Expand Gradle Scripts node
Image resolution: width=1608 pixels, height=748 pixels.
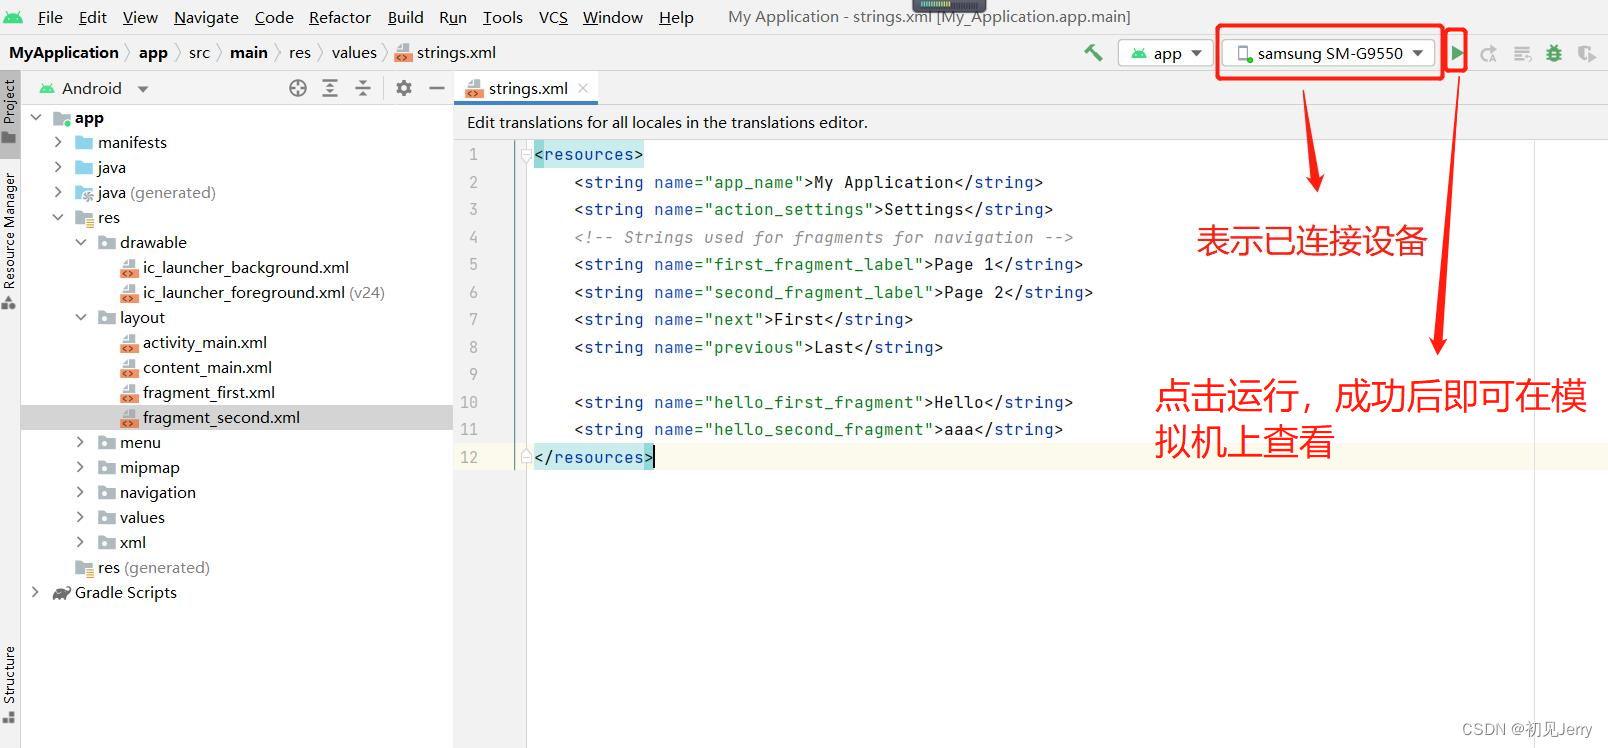point(36,592)
